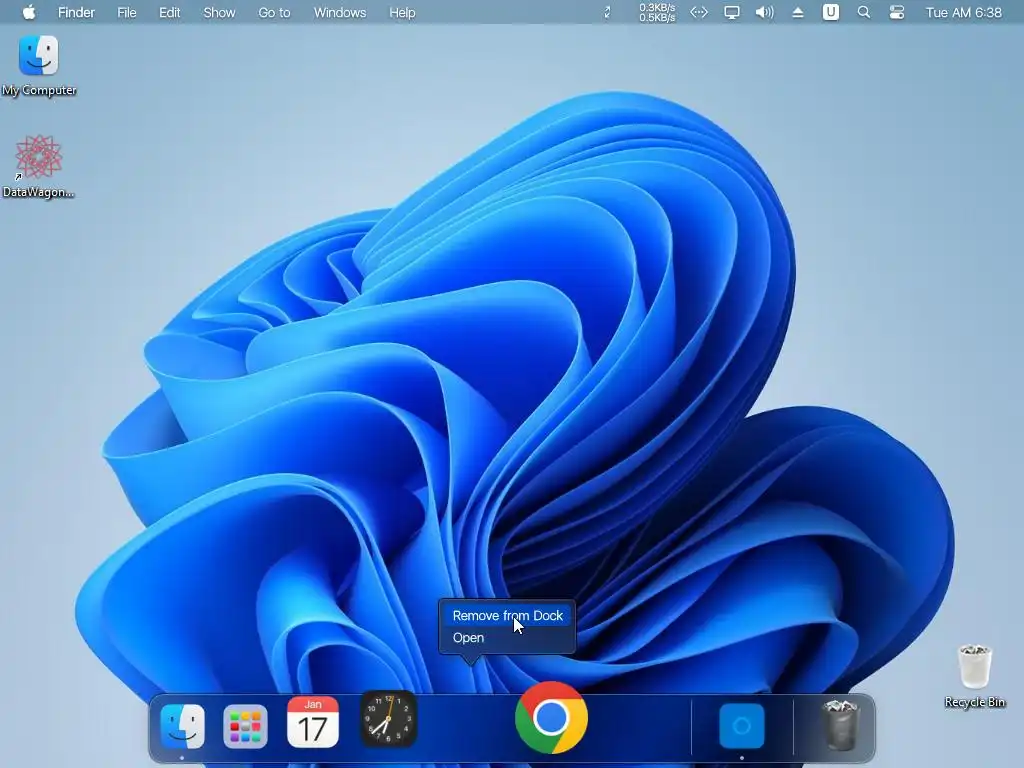Select the Recycle Bin desktop icon
The height and width of the screenshot is (768, 1024).
[974, 677]
